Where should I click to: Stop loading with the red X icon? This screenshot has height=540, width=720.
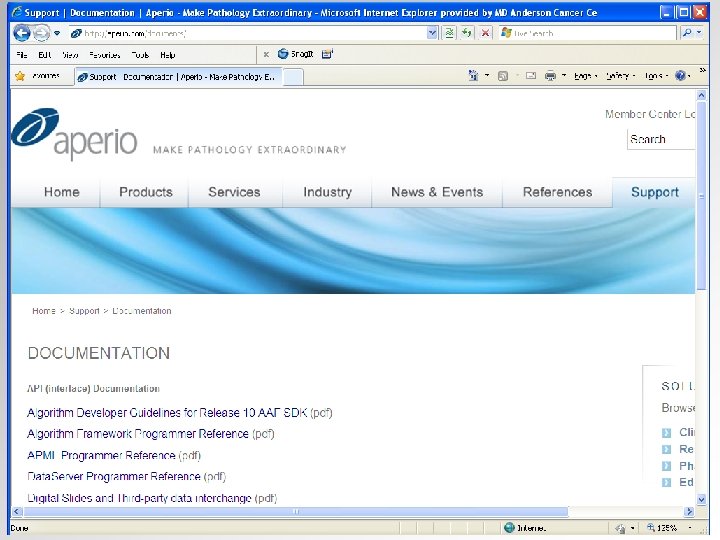point(485,33)
